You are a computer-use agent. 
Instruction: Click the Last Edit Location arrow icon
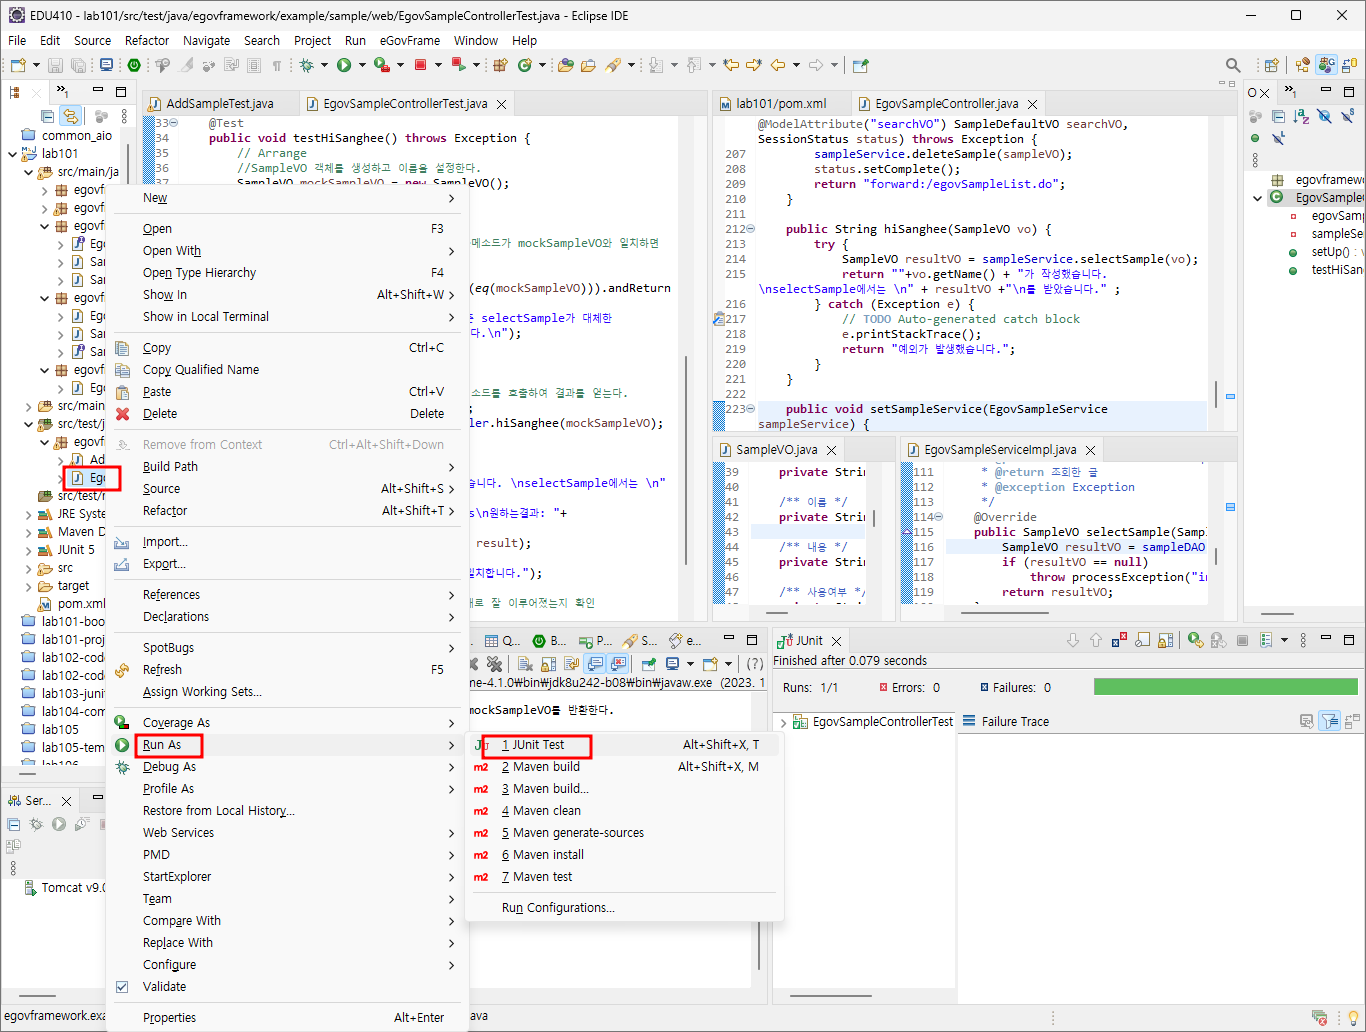point(732,65)
